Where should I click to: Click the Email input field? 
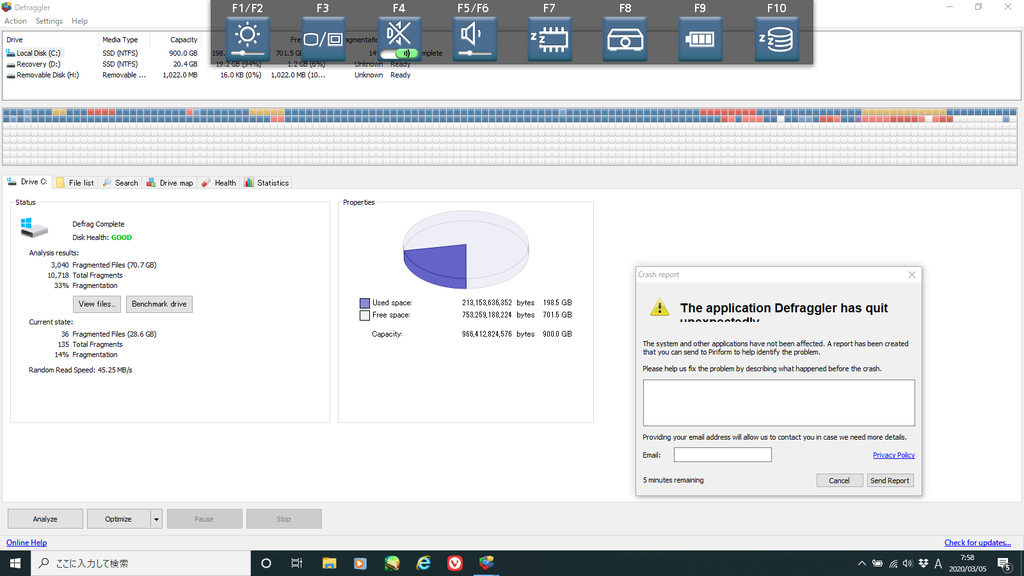coord(722,455)
